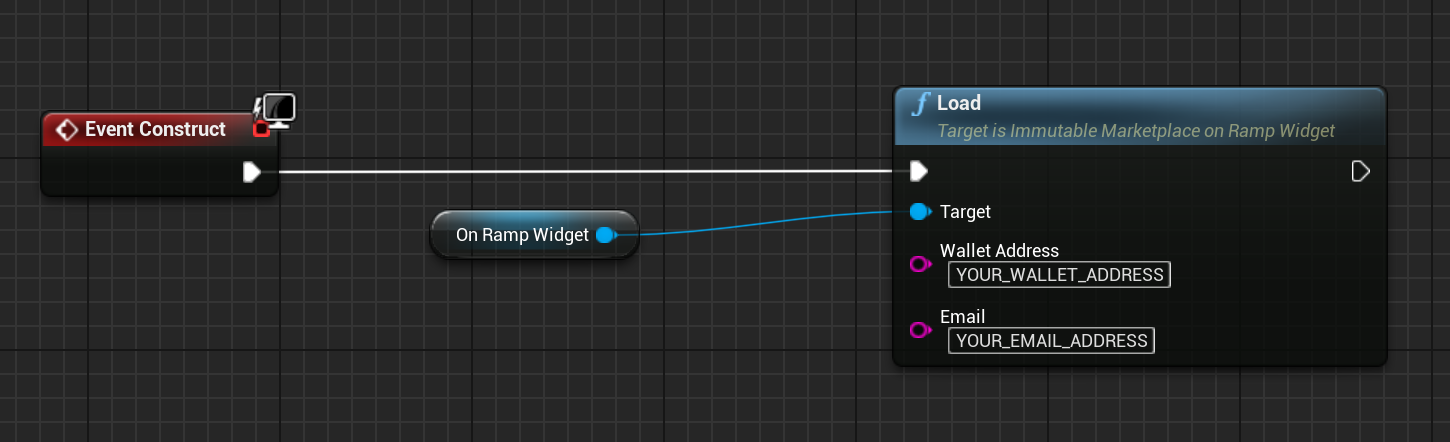Click the Event Construct execution output pin

252,172
